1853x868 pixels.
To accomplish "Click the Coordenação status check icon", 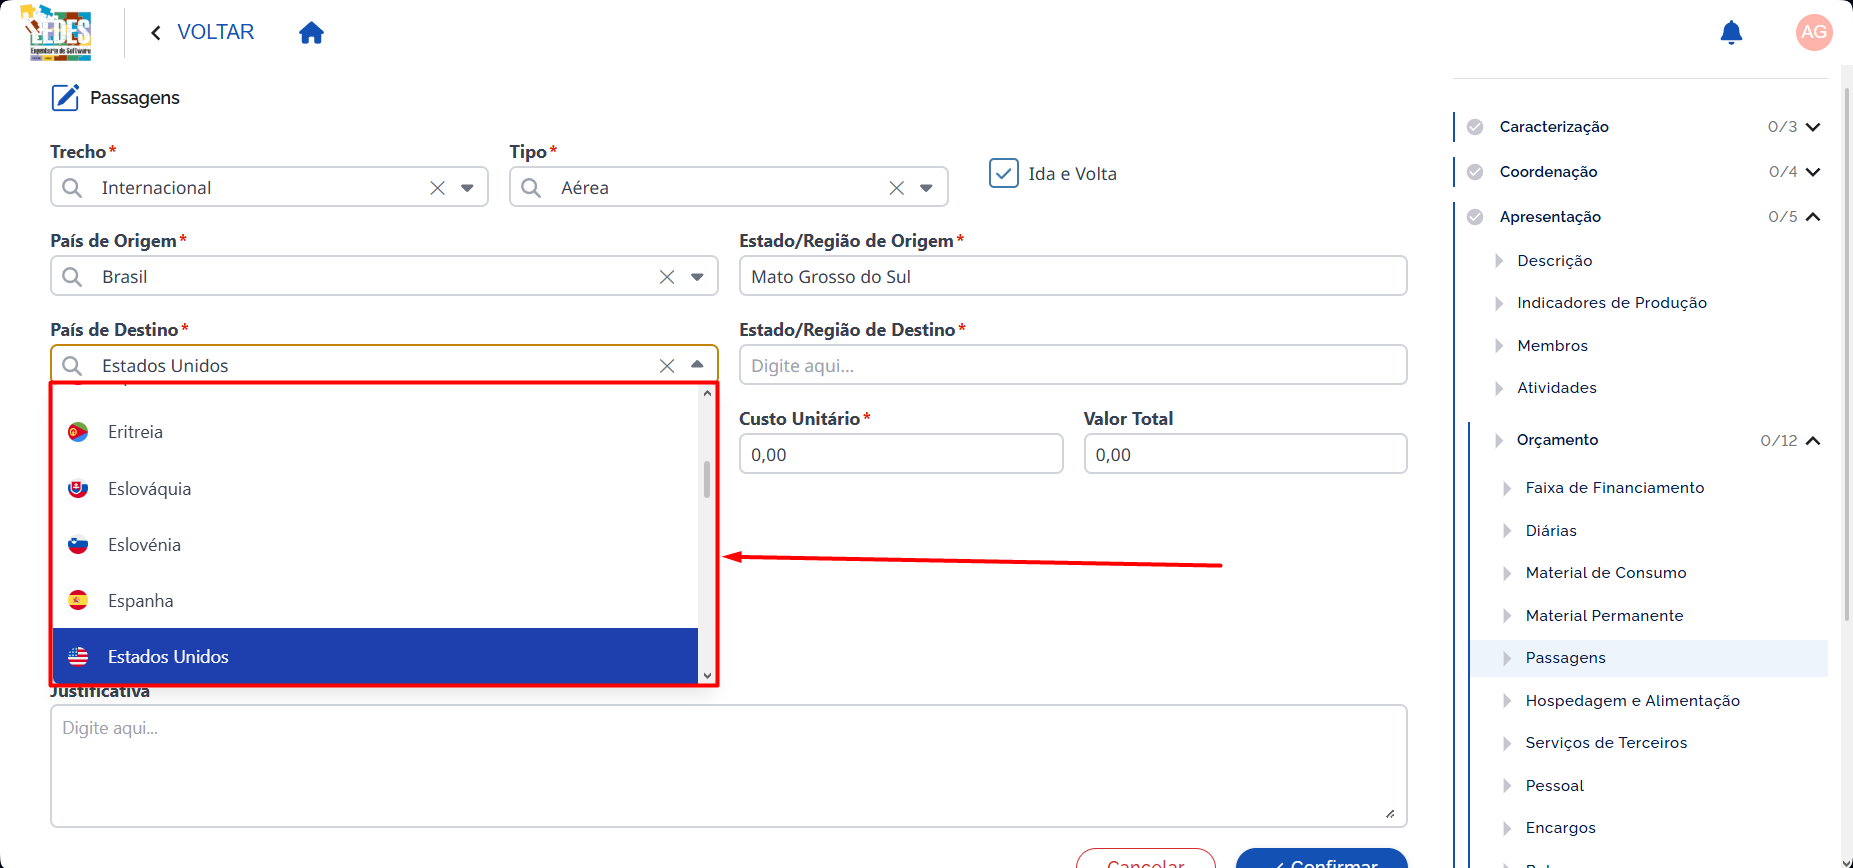I will (1475, 172).
